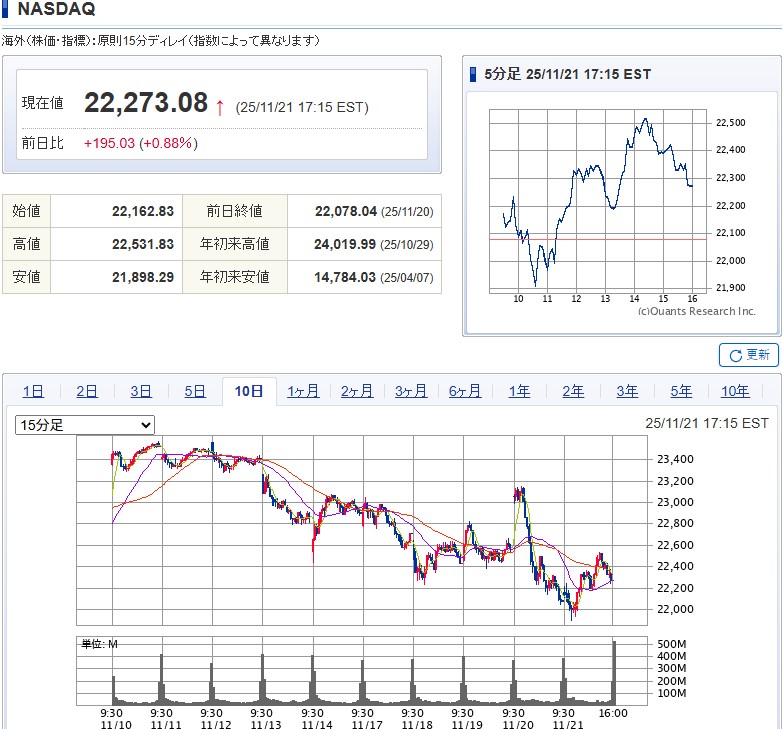This screenshot has width=783, height=729.
Task: Show the 2ヶ月 chart range
Action: point(357,392)
